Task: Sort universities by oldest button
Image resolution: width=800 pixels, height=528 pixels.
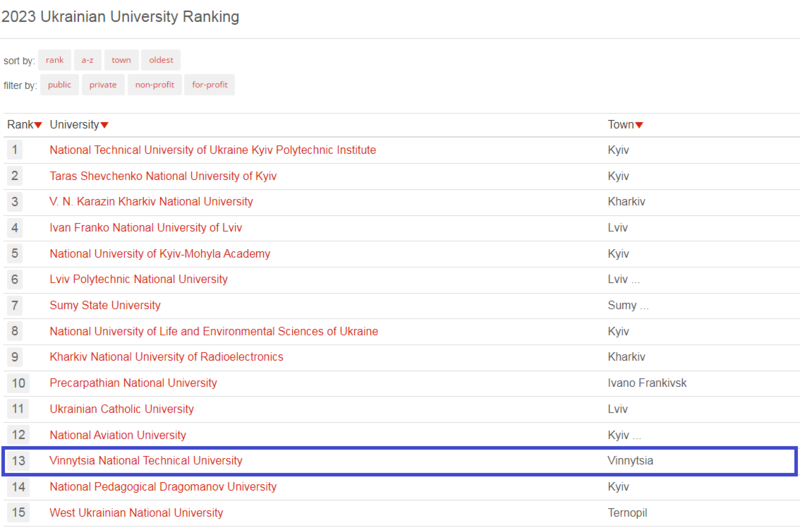Action: 161,60
